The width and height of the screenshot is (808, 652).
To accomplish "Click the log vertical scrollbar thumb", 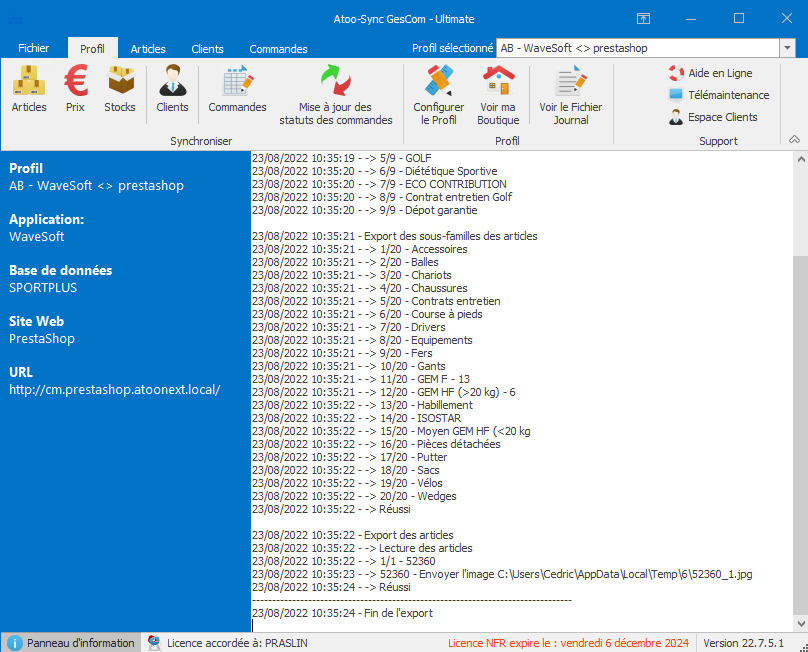I will 800,436.
